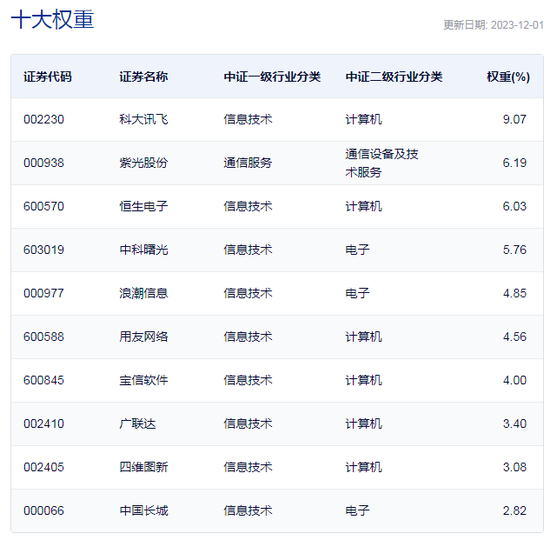Click 信息技术 in the 科大讯飞 row
Screen dimensions: 550x540
(x=248, y=120)
